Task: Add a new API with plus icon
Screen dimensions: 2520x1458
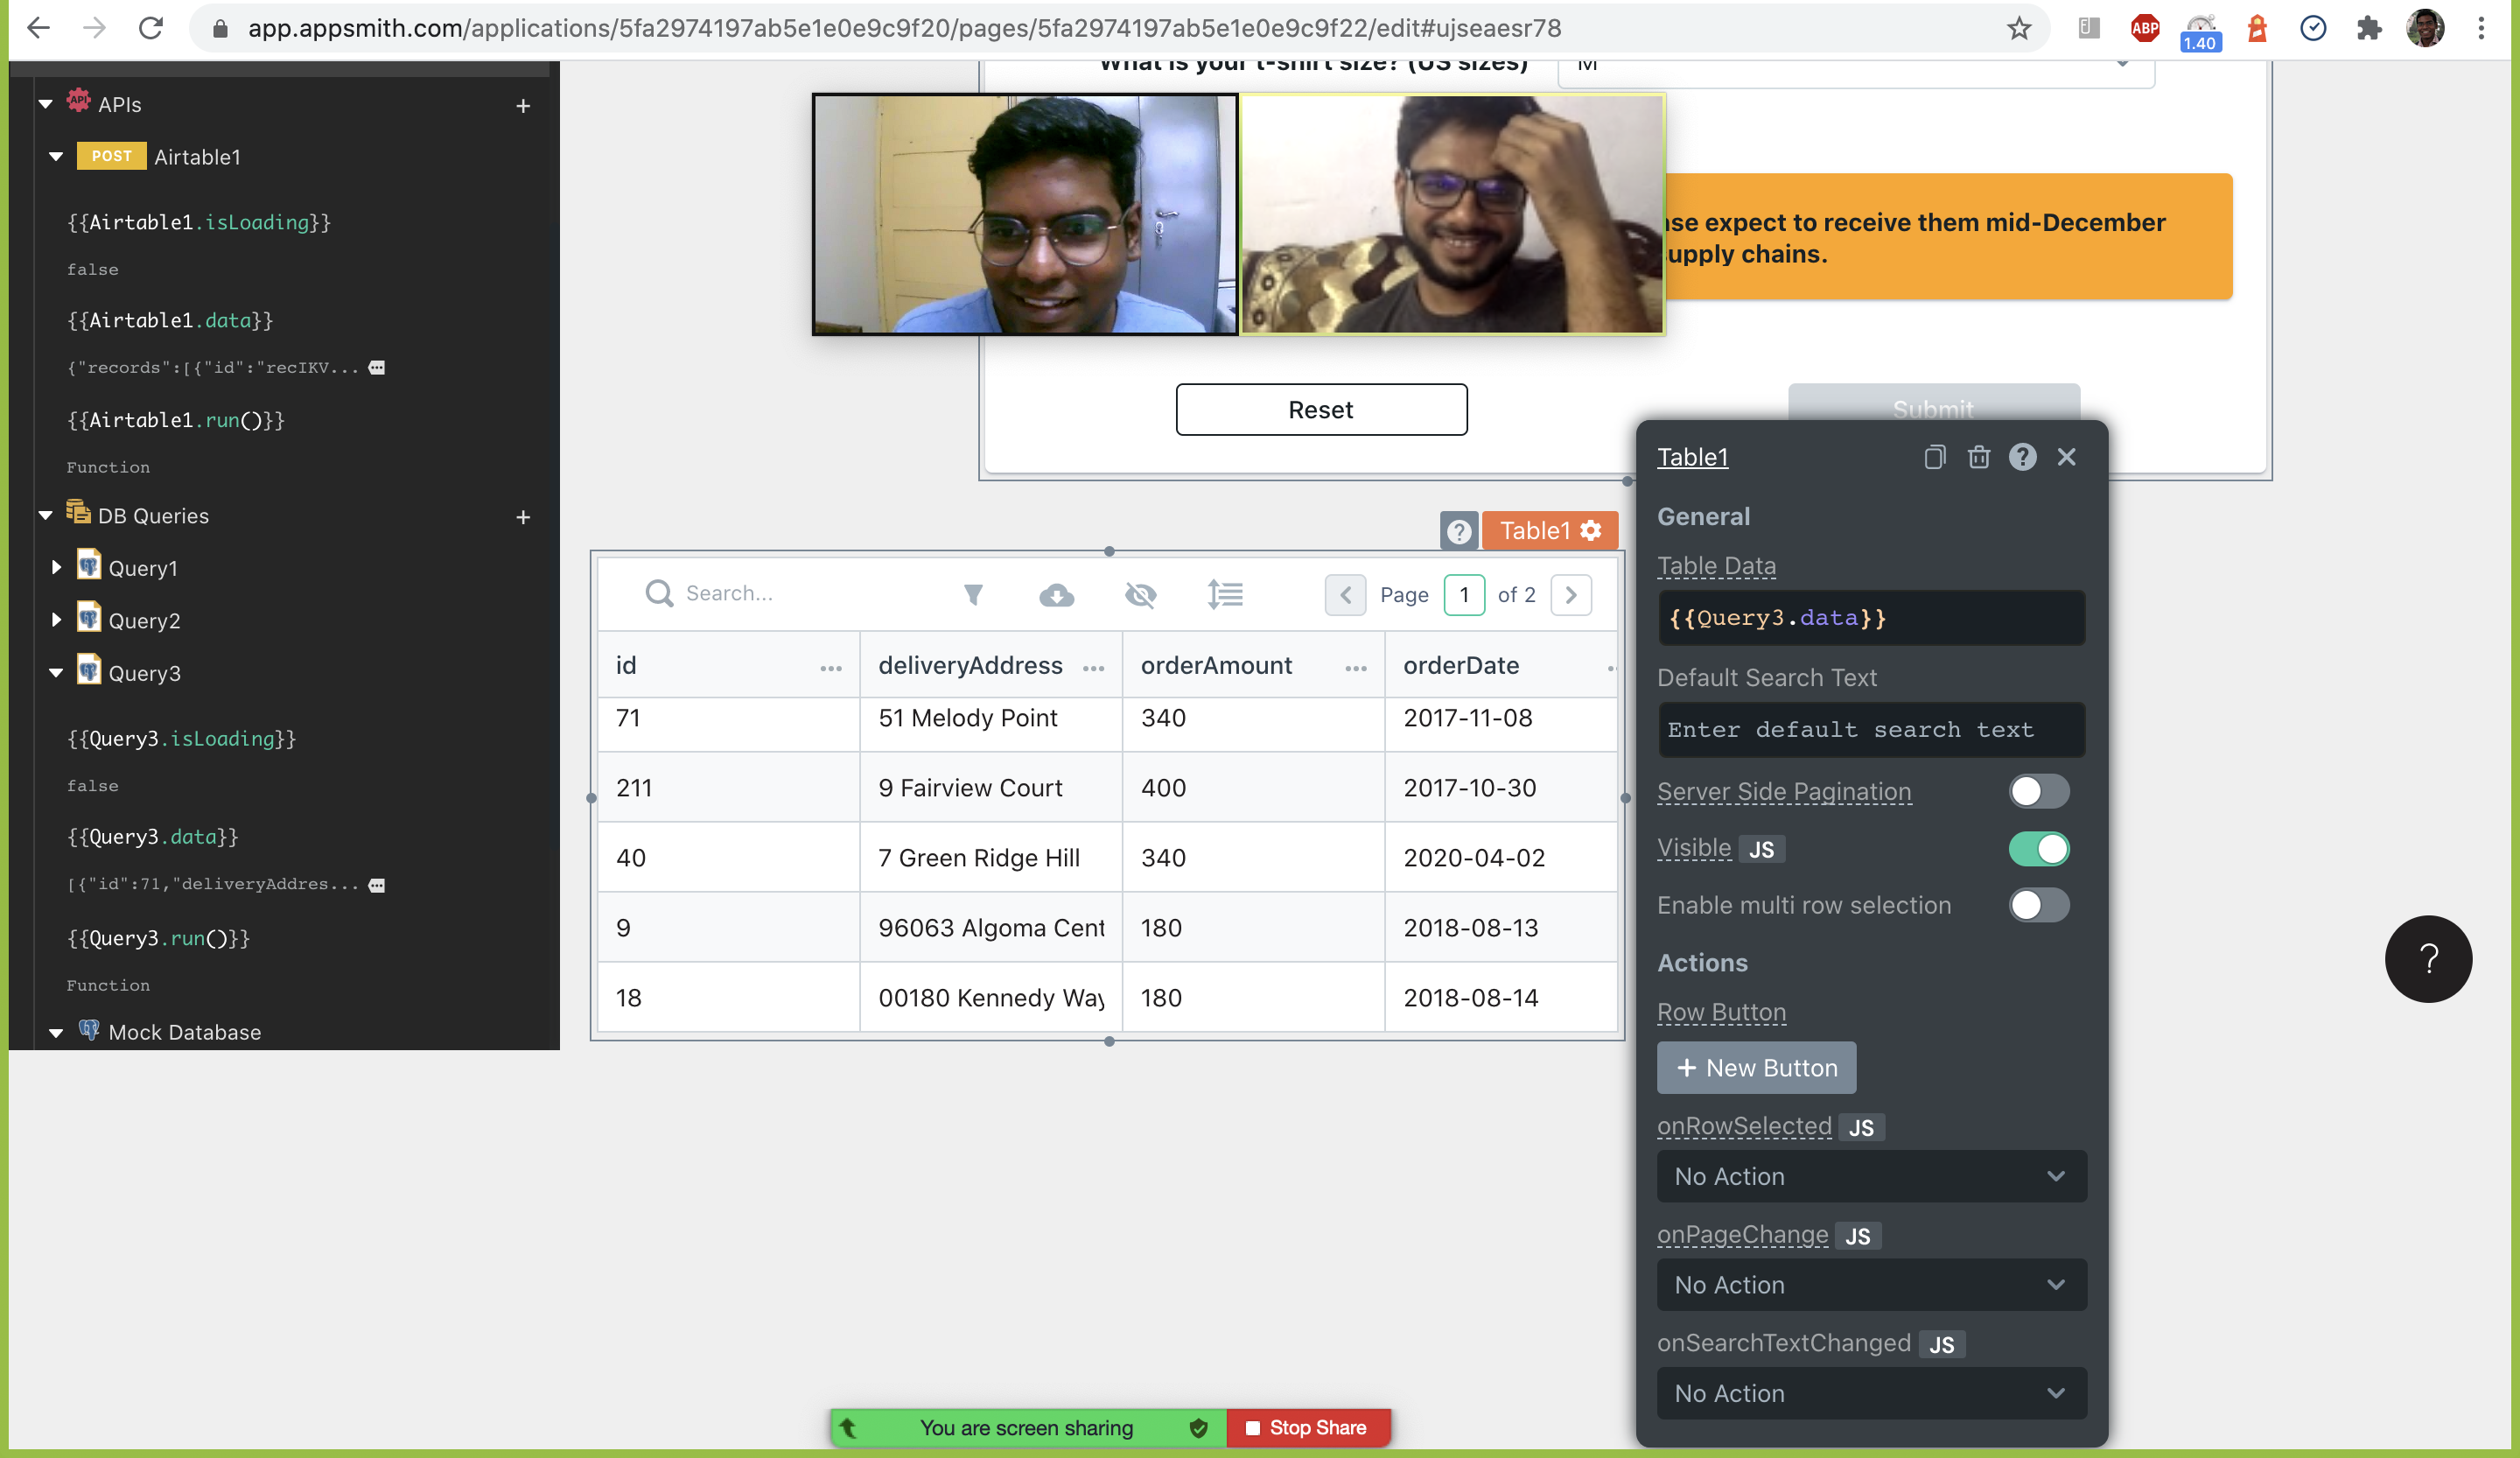Action: 523,106
